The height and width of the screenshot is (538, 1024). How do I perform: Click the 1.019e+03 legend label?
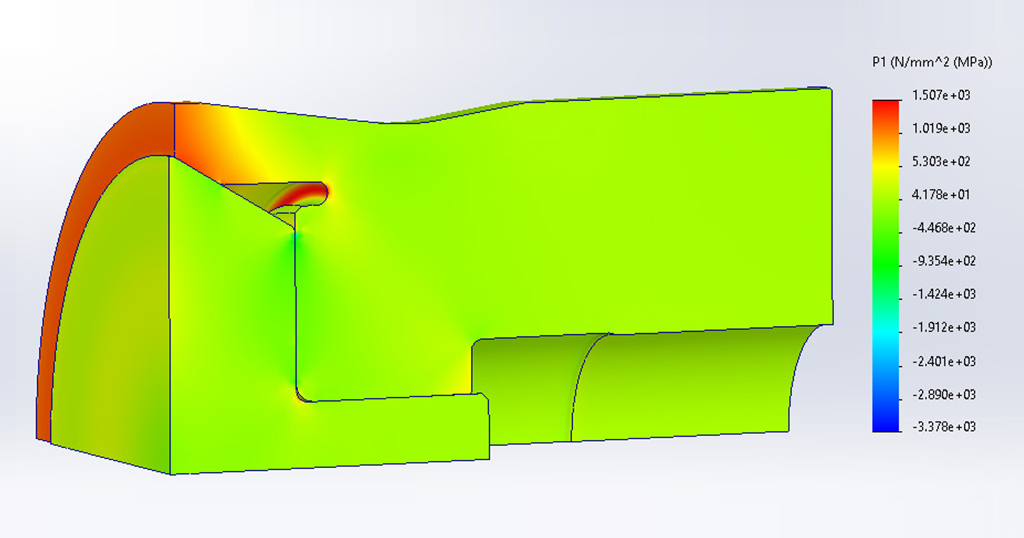tap(941, 128)
